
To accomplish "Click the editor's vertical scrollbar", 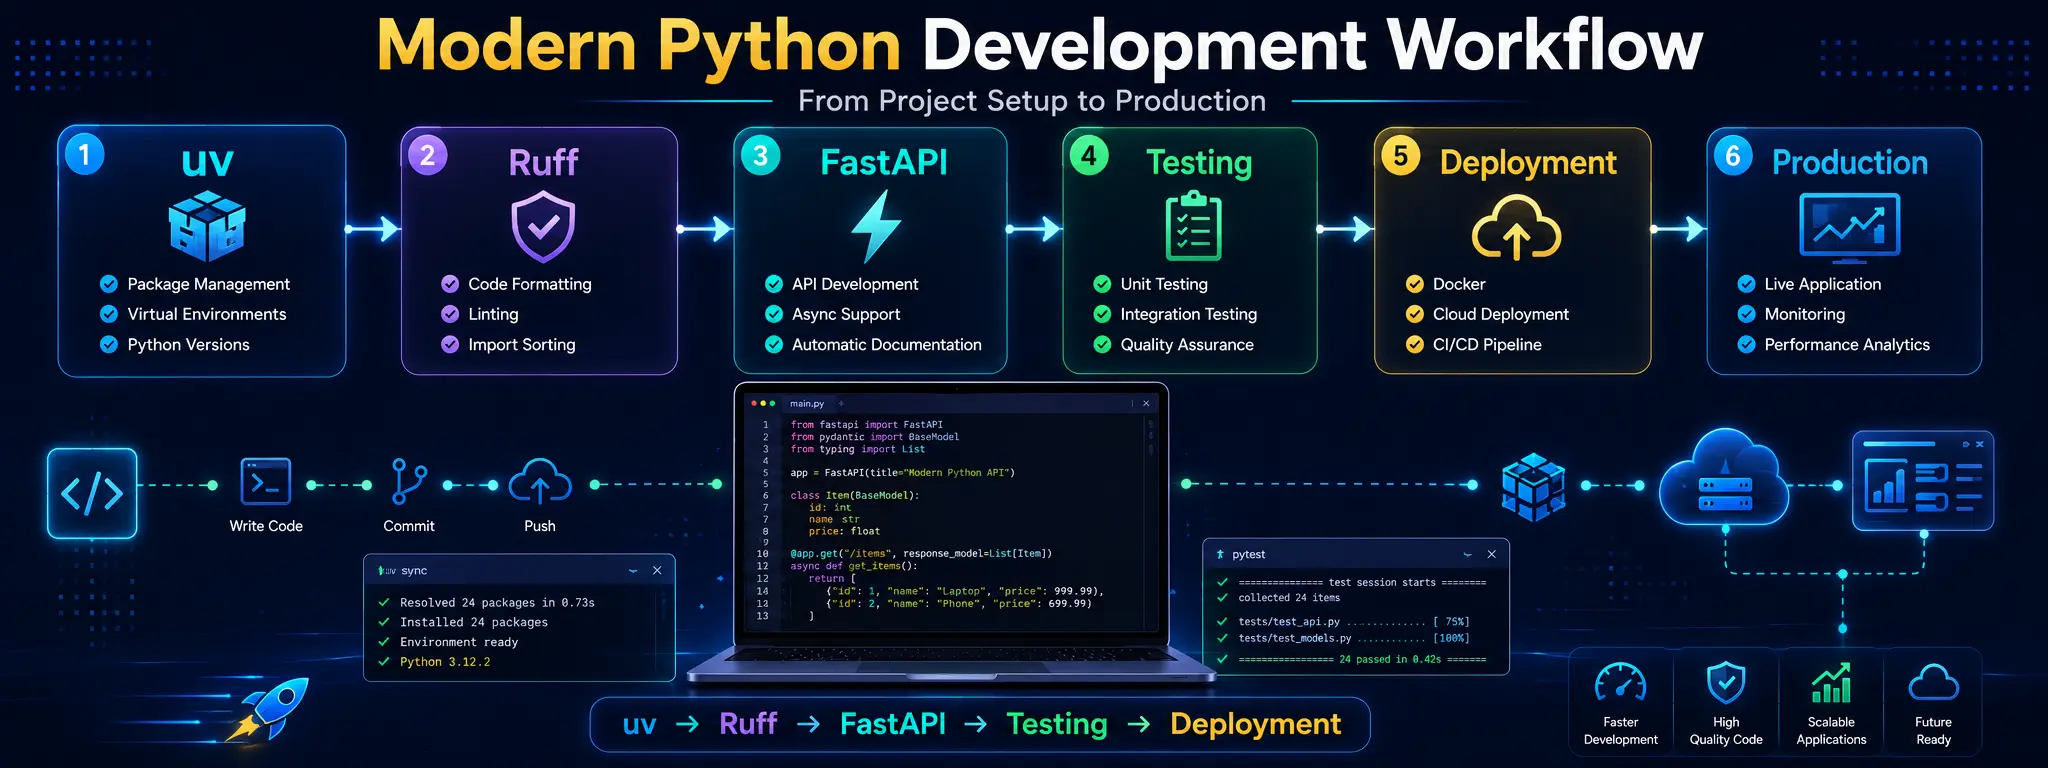I will [x=1150, y=437].
